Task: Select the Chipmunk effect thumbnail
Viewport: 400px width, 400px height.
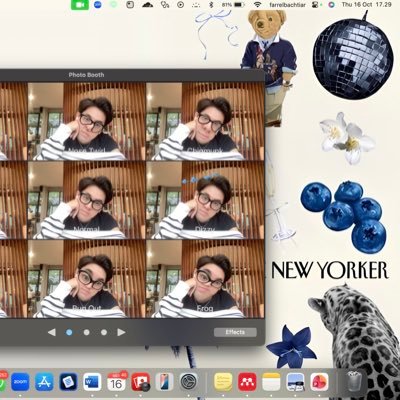Action: pyautogui.click(x=205, y=122)
